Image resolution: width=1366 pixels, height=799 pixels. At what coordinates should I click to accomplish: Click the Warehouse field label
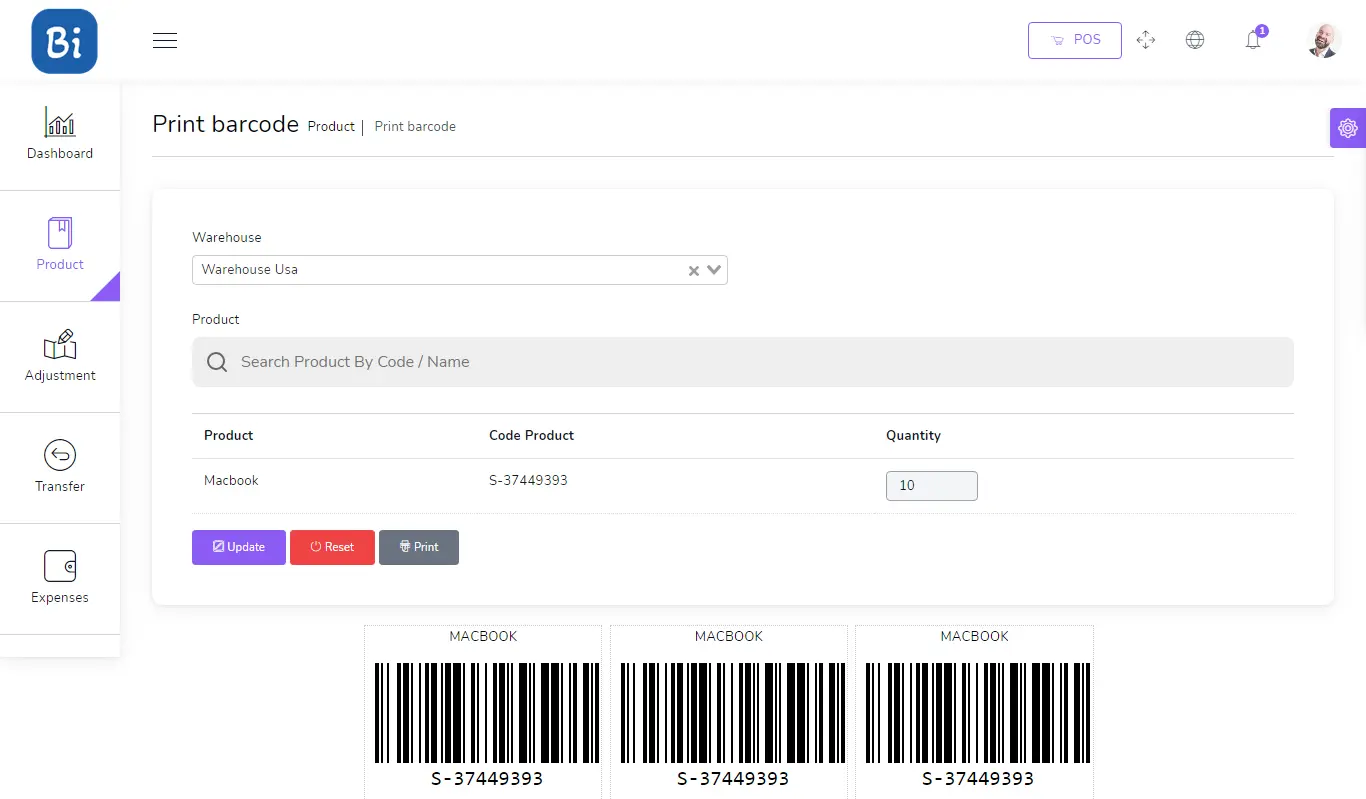(x=227, y=238)
